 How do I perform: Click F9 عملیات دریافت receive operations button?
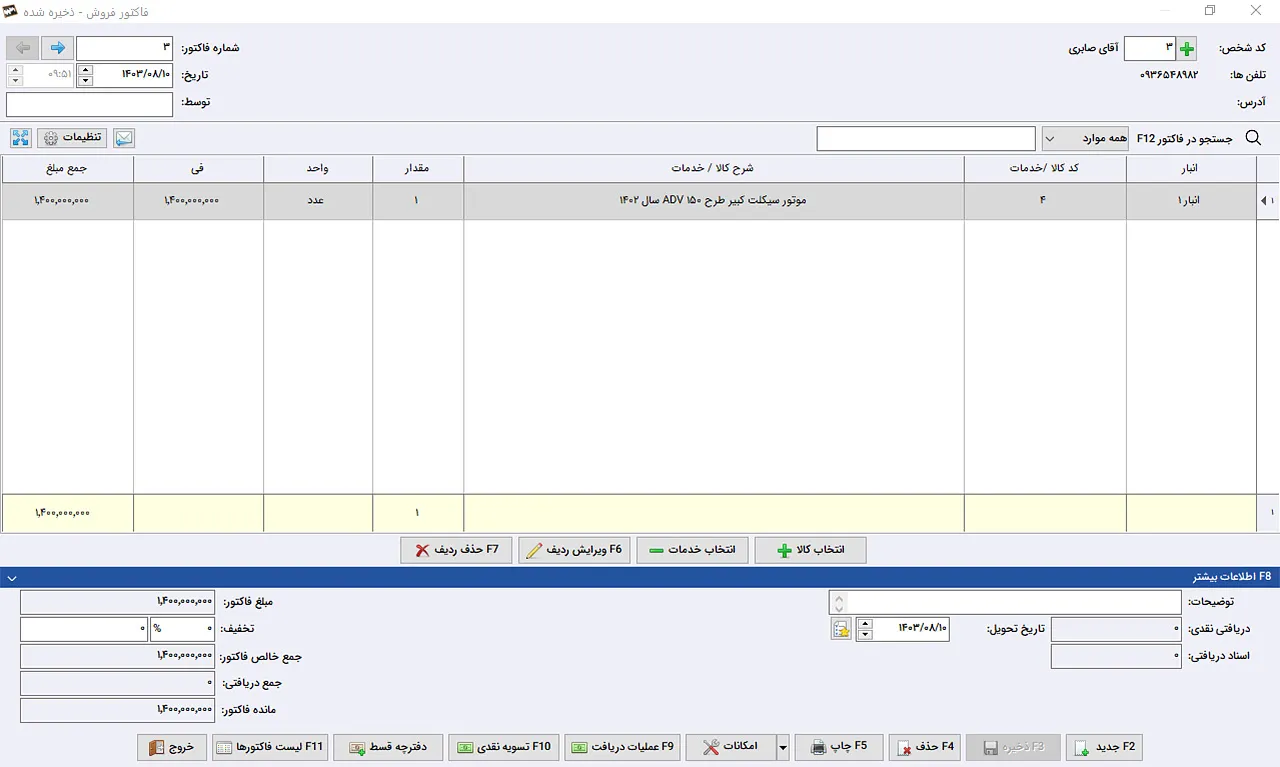pyautogui.click(x=622, y=747)
